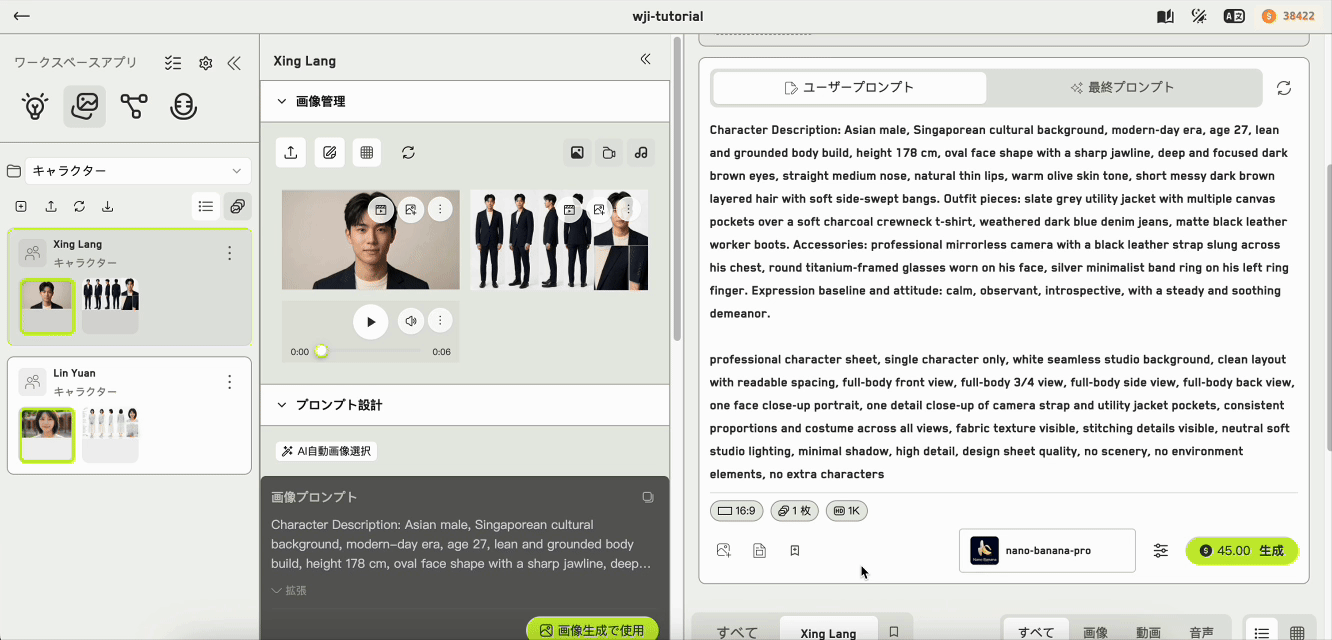Collapse the workspace apps sidebar
Screen dimensions: 1332x640
234,63
